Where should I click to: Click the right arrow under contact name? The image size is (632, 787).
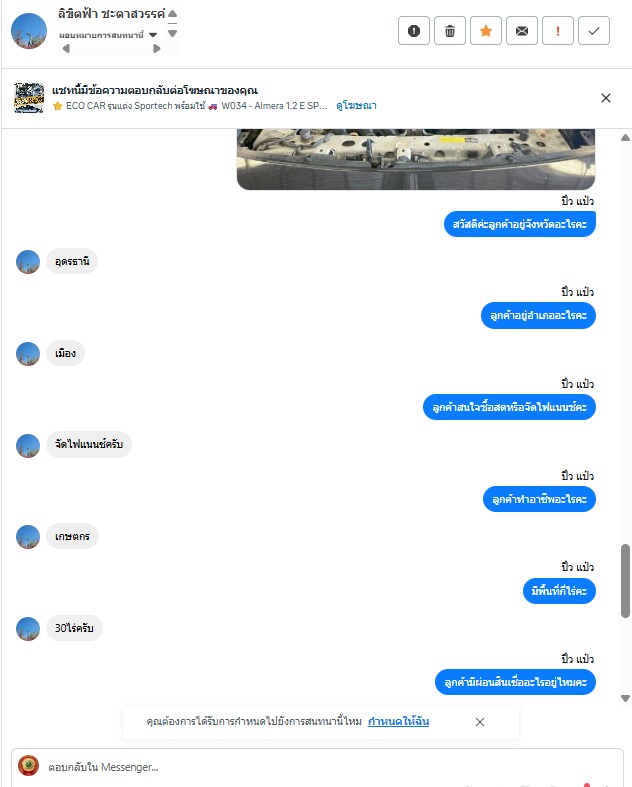[157, 49]
